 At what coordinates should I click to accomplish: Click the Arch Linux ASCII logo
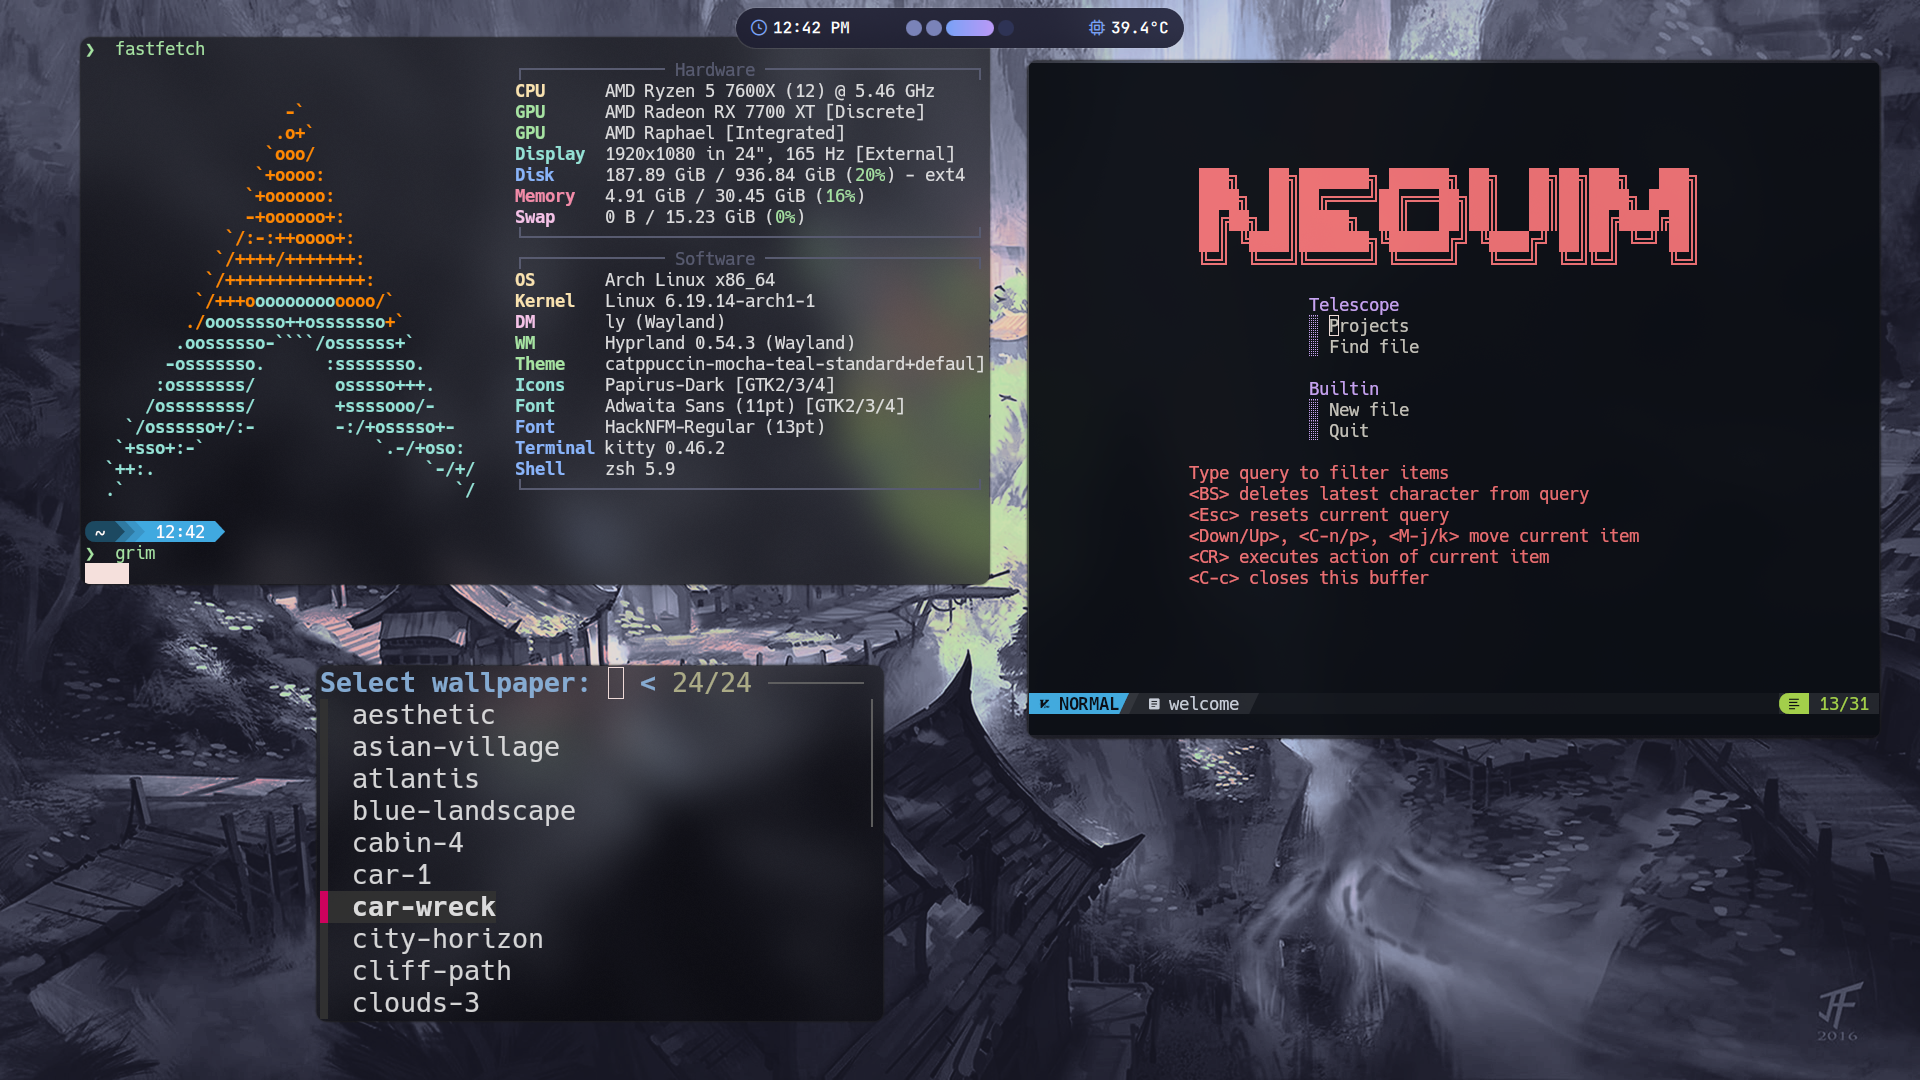(x=290, y=300)
